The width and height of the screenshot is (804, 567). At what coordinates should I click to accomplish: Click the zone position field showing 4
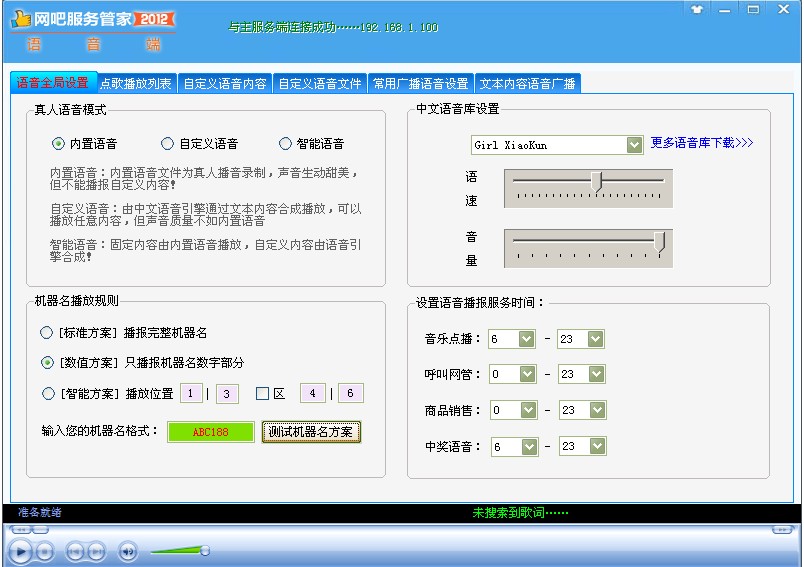(x=312, y=393)
